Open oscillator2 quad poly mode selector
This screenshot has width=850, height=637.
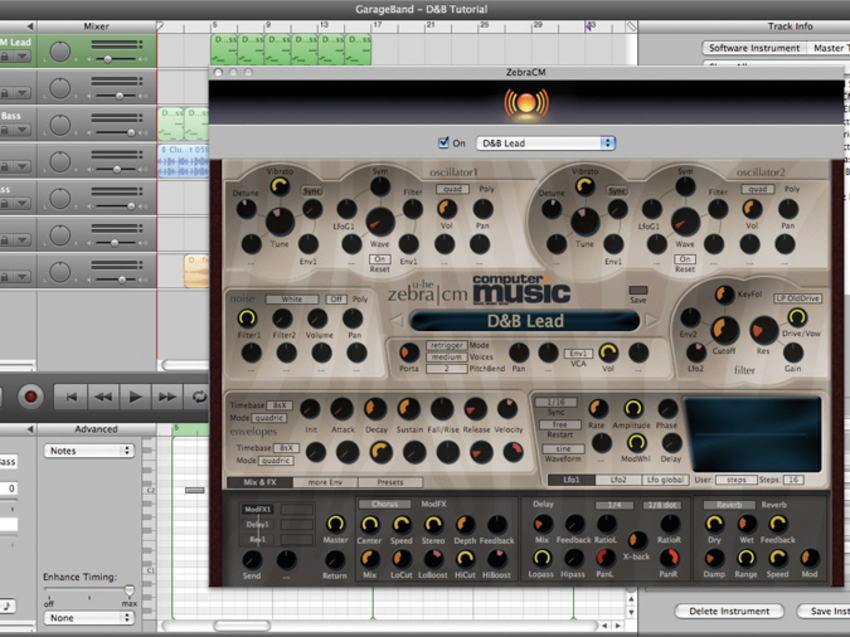(x=758, y=189)
